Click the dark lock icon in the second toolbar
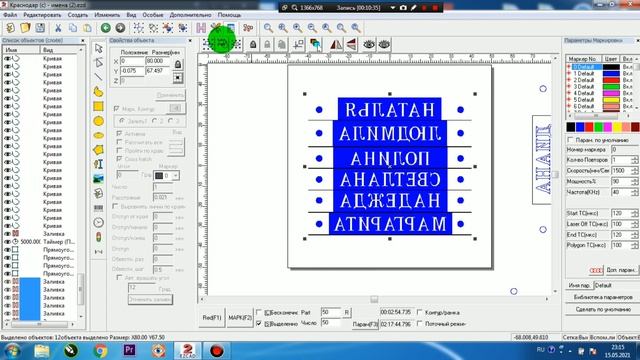 (x=253, y=44)
